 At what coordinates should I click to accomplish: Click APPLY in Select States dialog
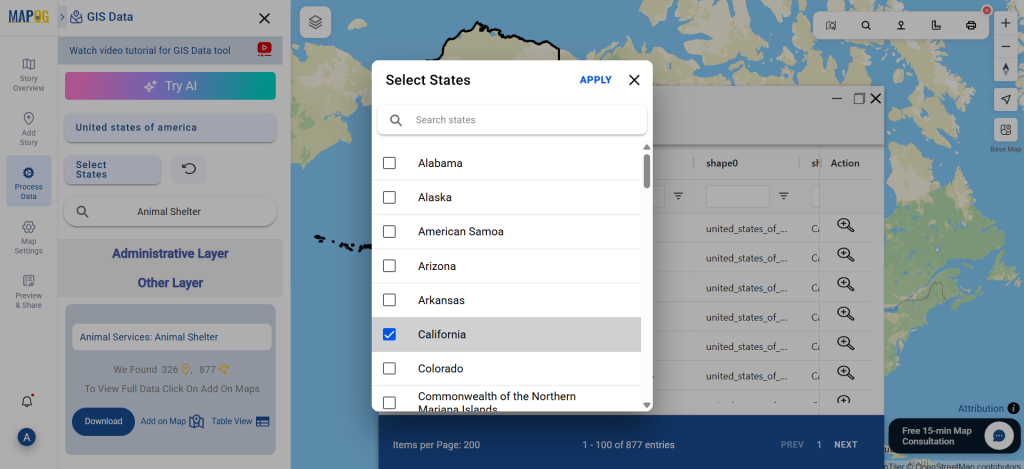pyautogui.click(x=596, y=80)
